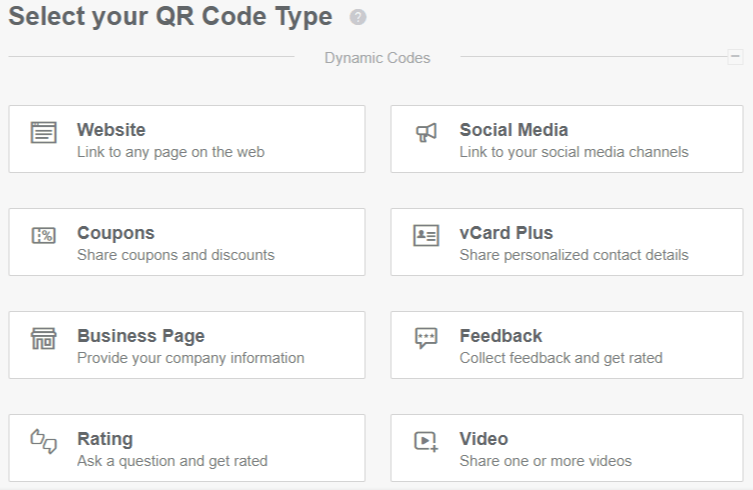Pick the Coupons title text
The image size is (753, 490).
coord(116,233)
